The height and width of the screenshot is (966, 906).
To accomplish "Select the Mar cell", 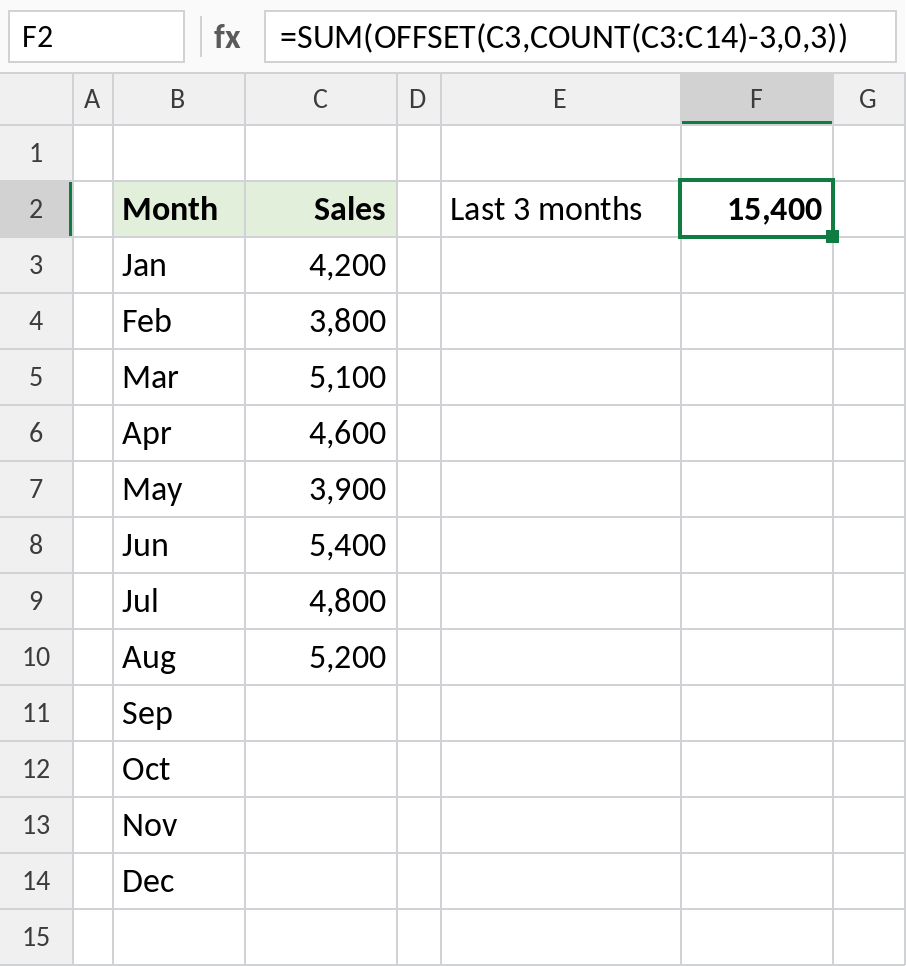I will tap(179, 377).
